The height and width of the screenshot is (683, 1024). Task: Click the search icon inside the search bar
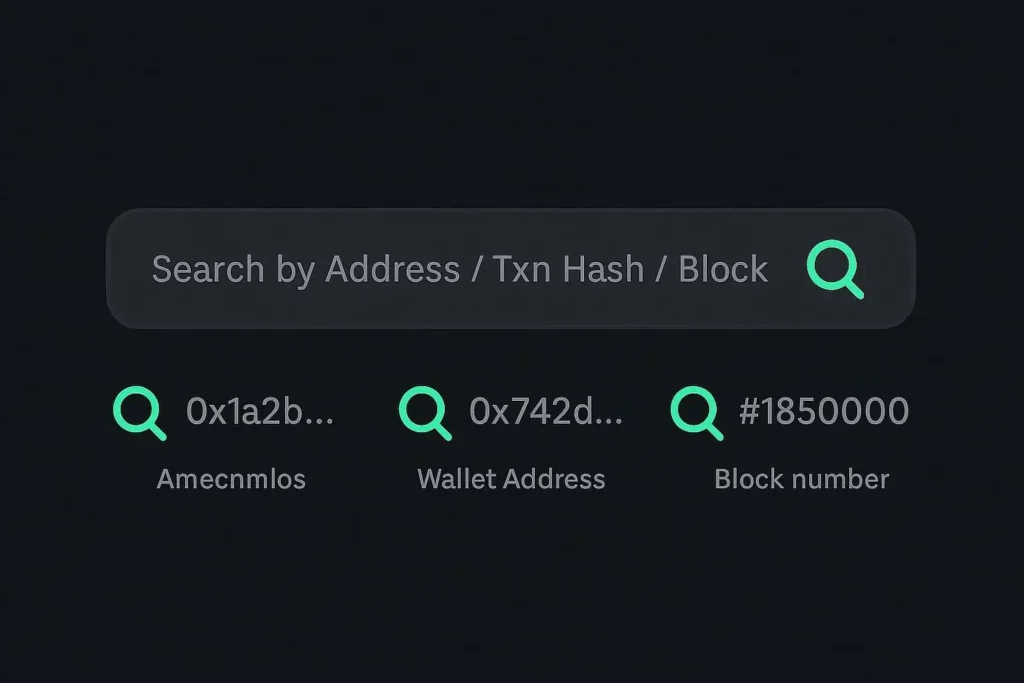tap(836, 269)
